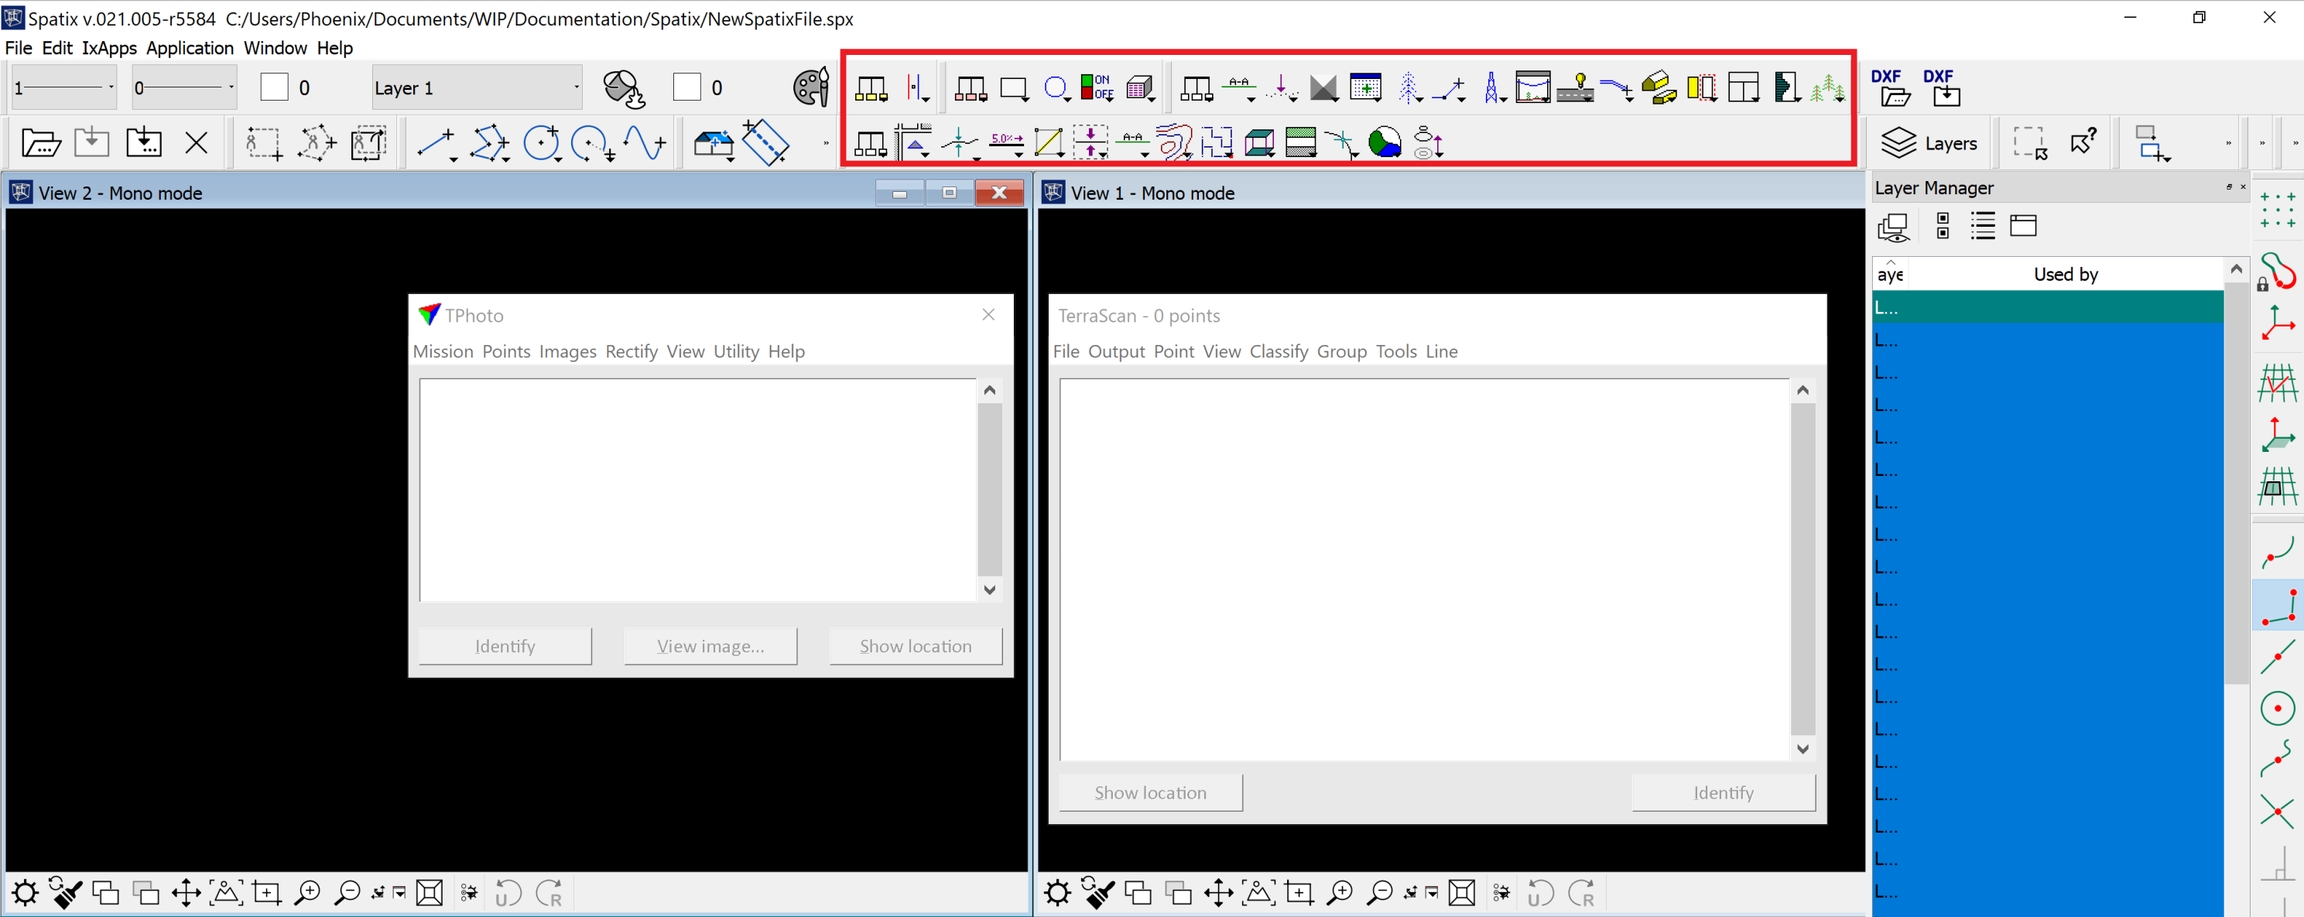
Task: Click the pan arrows icon in View 1
Action: pyautogui.click(x=1218, y=893)
